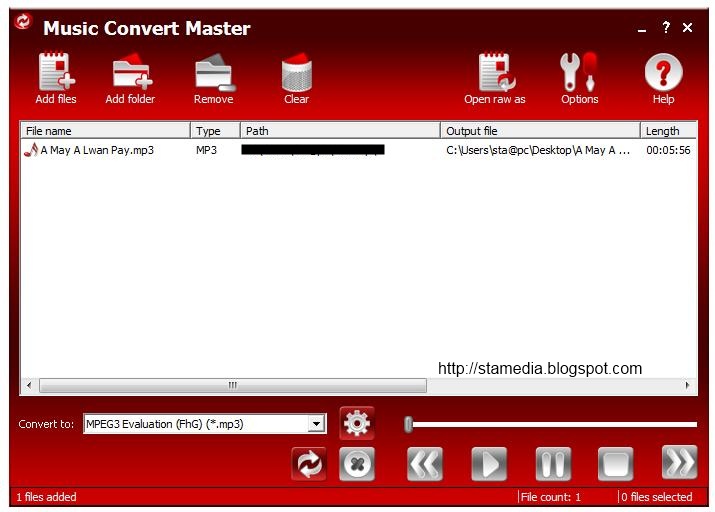Viewport: 715px width, 512px height.
Task: Click the 00:05:56 length value
Action: 668,150
